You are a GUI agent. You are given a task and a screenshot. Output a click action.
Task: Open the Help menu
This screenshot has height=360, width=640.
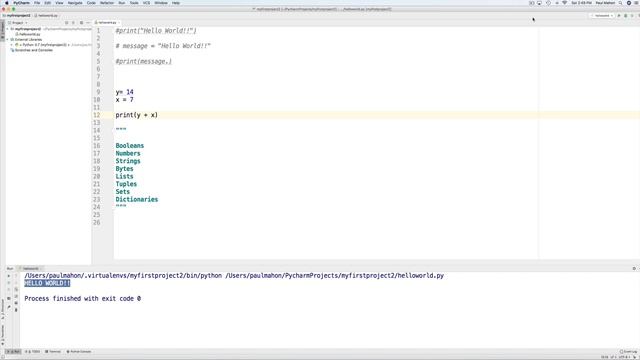coord(176,3)
